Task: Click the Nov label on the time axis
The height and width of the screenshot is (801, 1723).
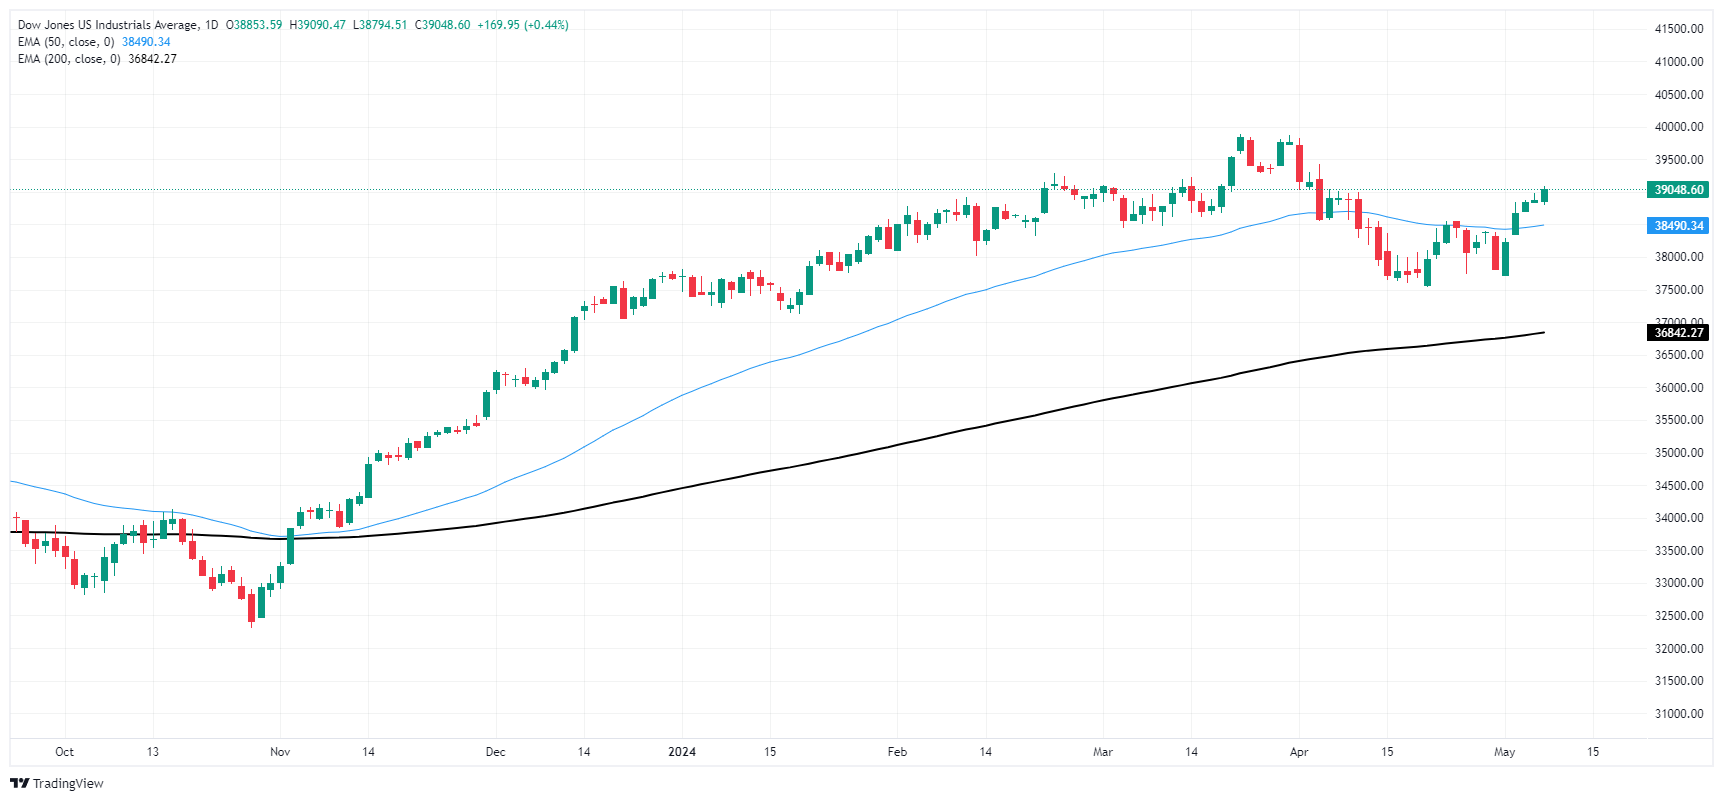Action: [x=280, y=752]
